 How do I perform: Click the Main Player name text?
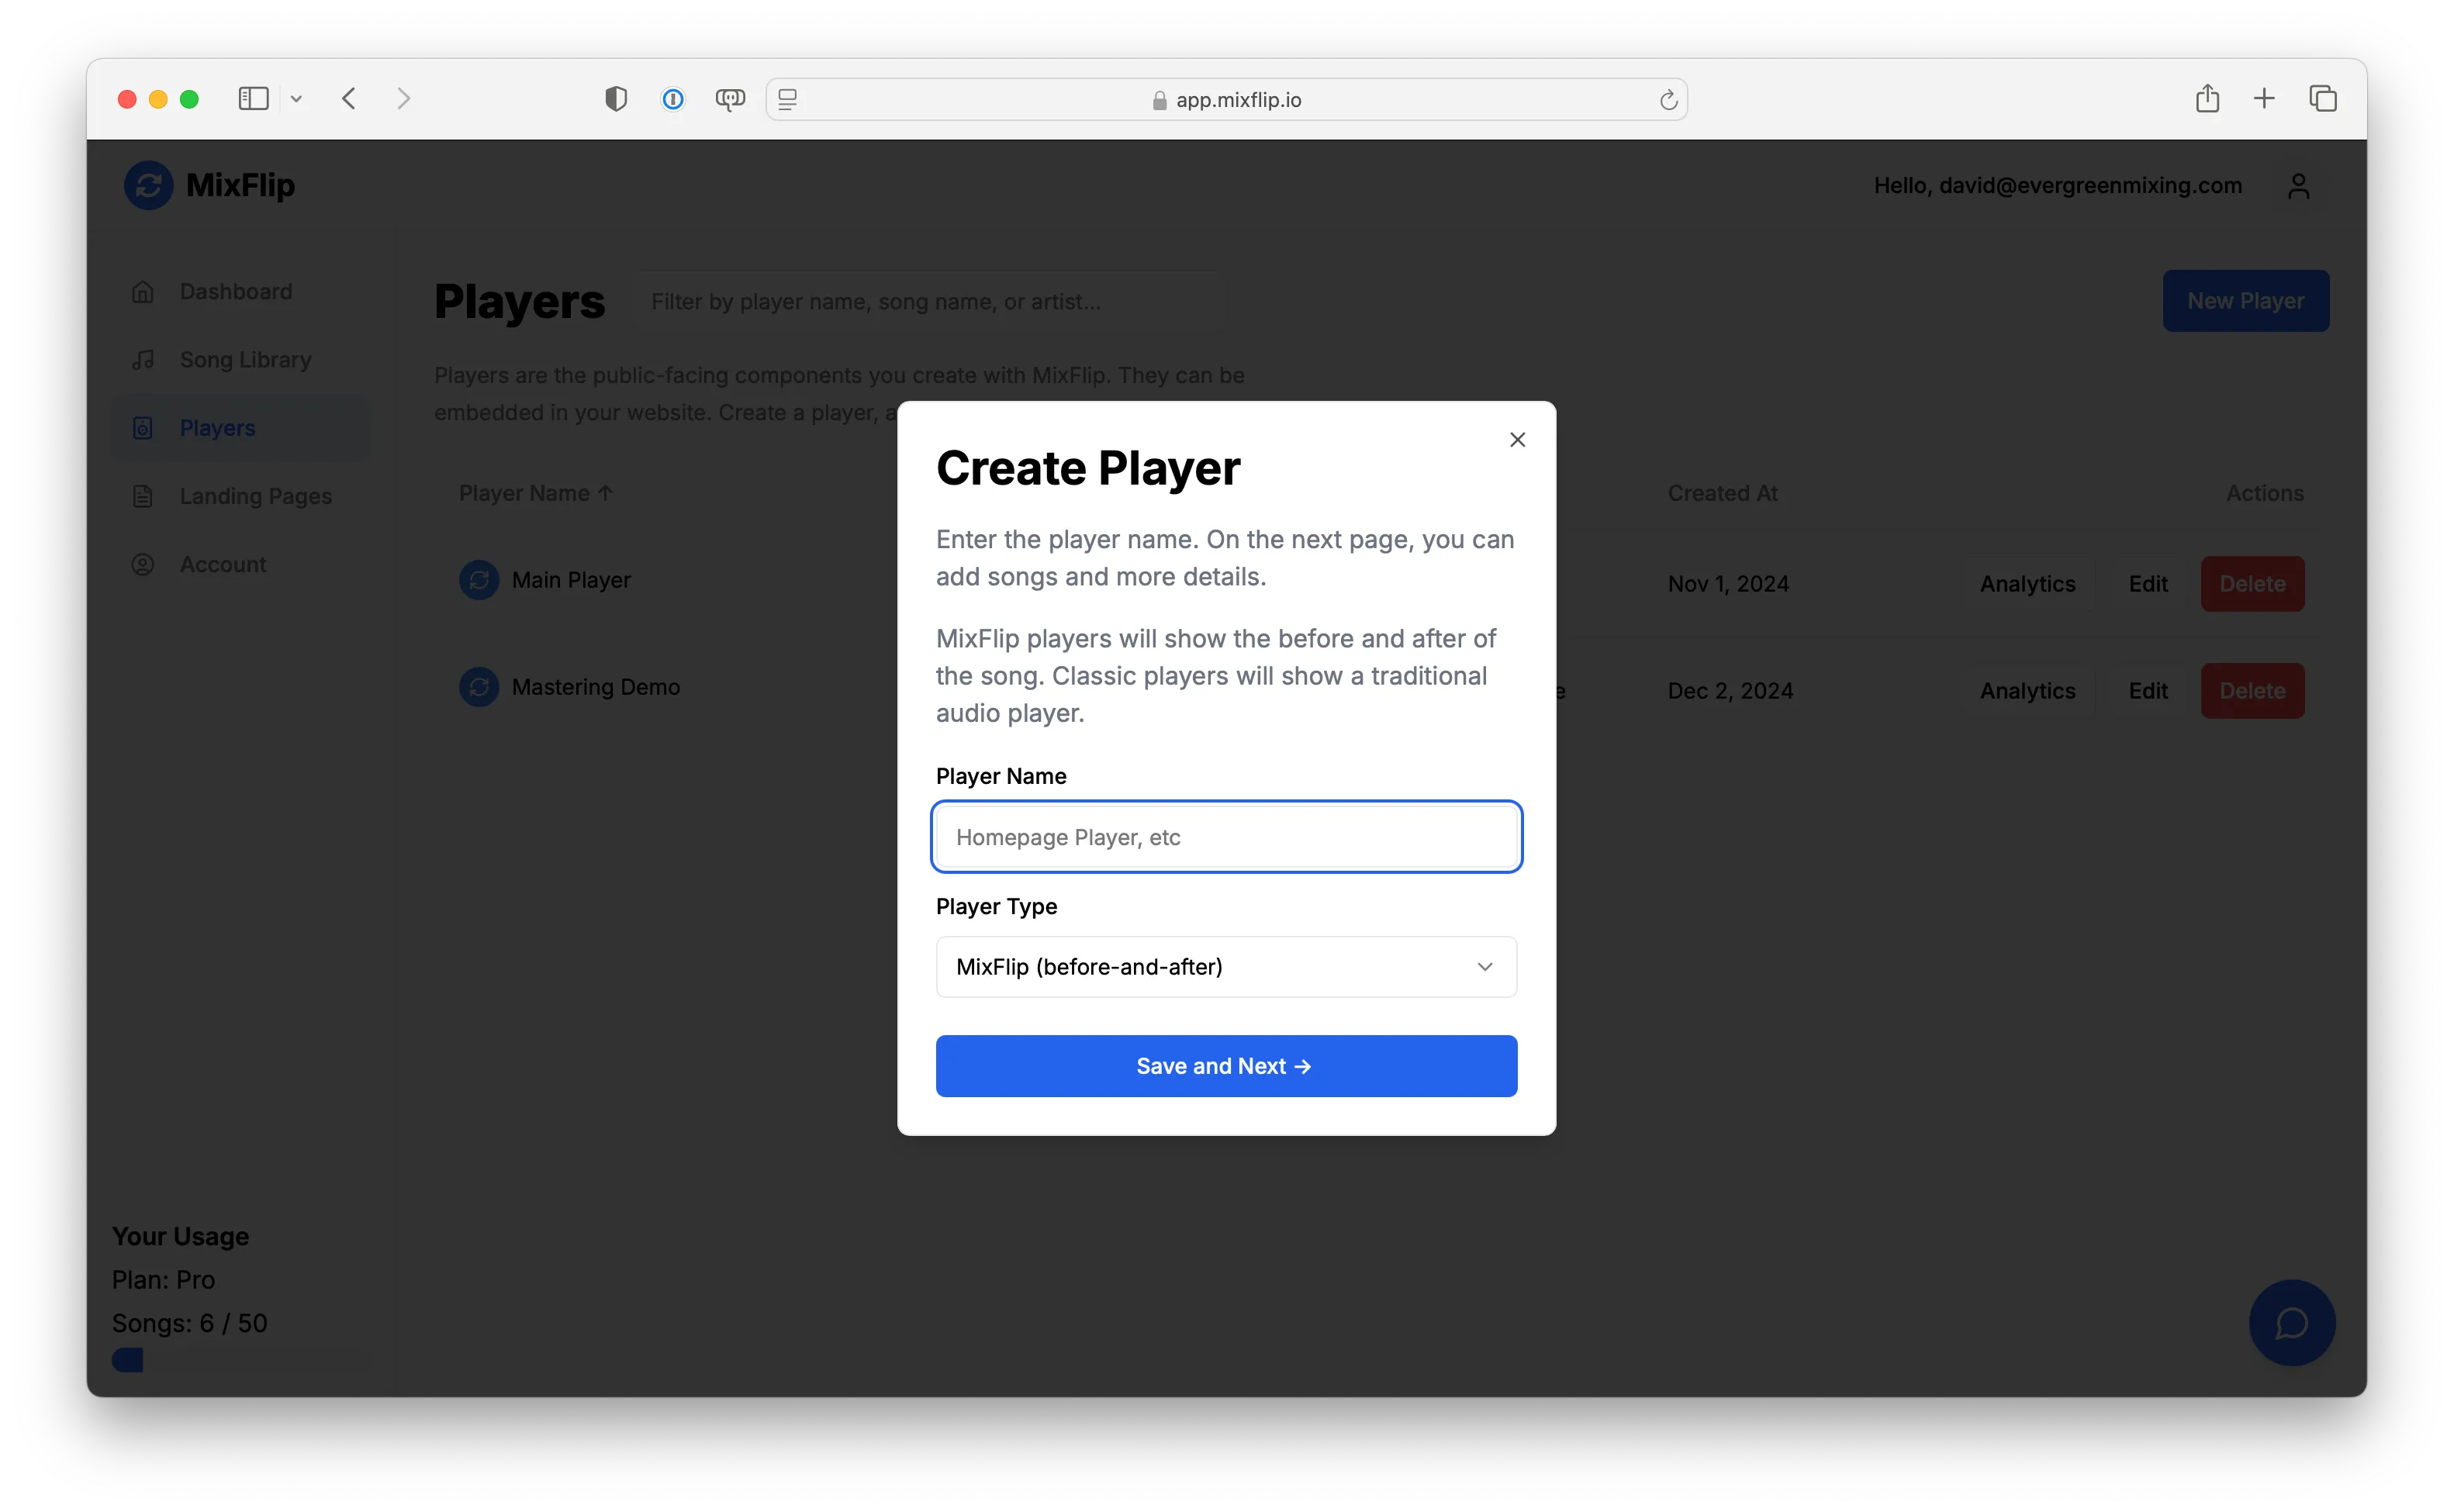(571, 580)
